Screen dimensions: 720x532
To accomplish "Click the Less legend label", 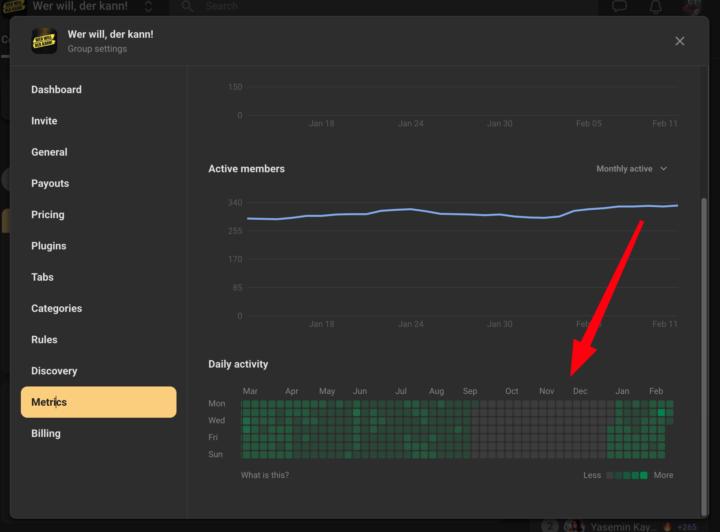I will (592, 475).
